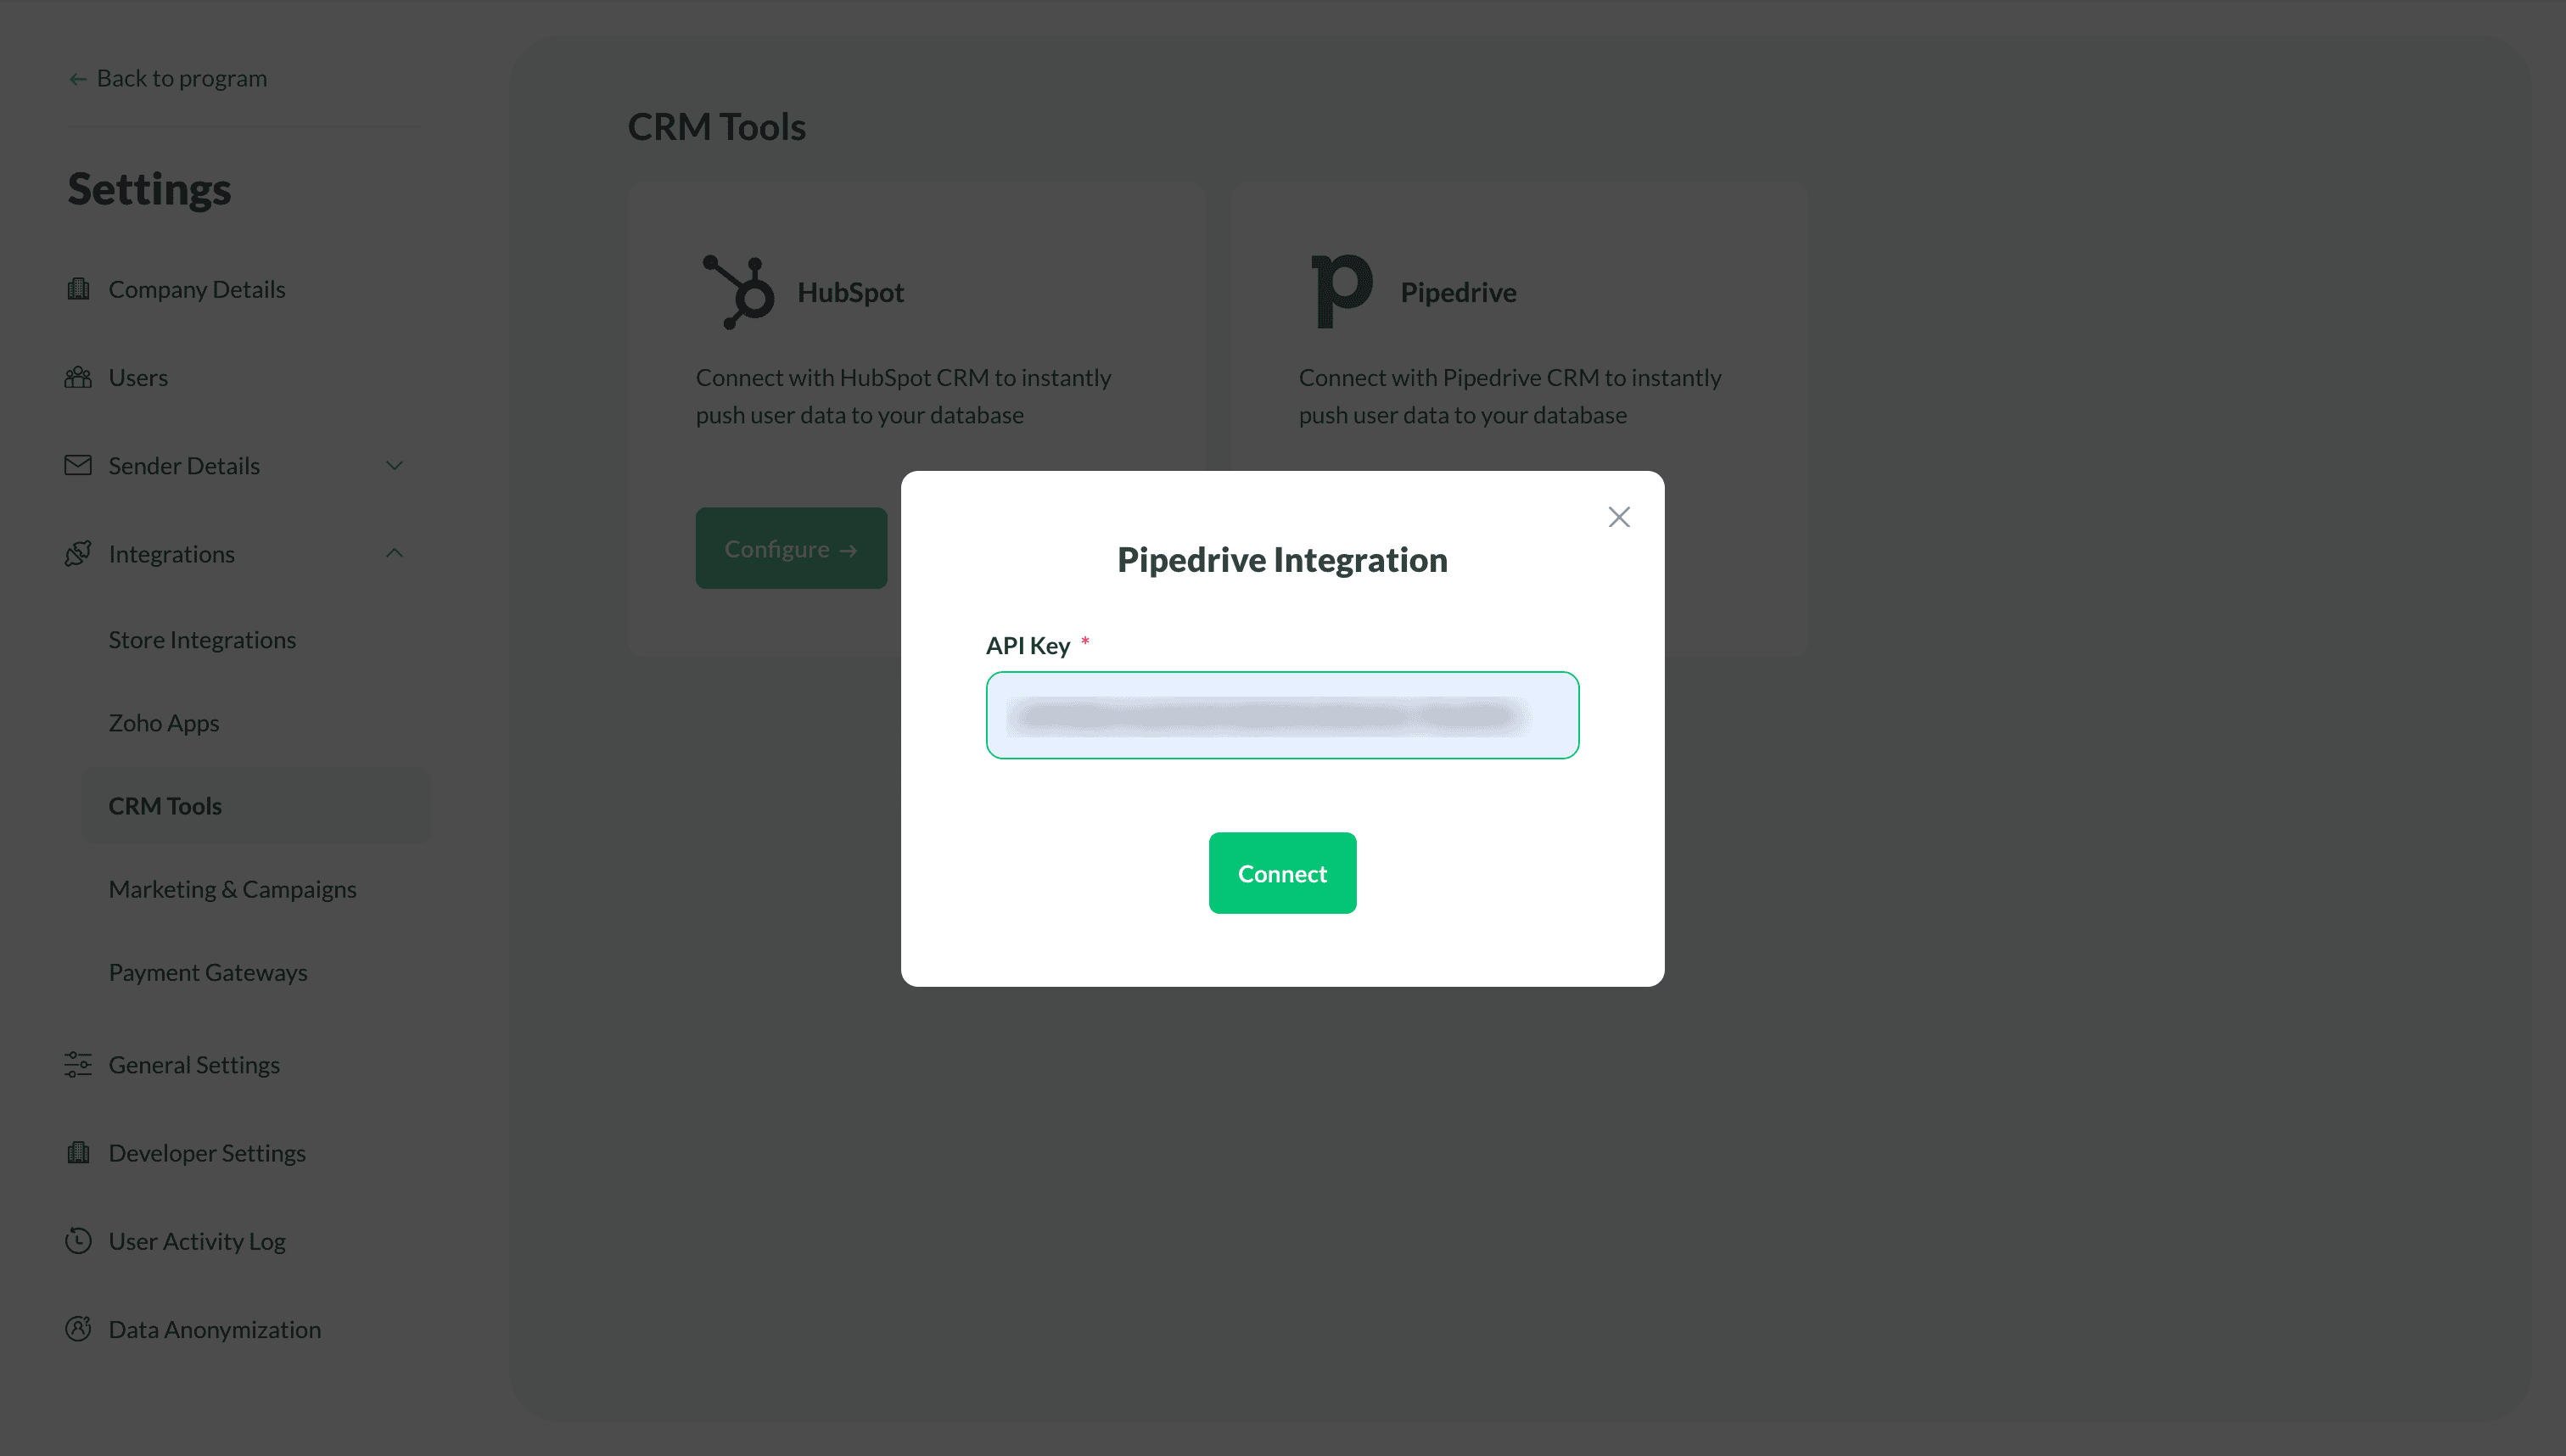The height and width of the screenshot is (1456, 2566).
Task: Click the Connect button
Action: tap(1282, 873)
